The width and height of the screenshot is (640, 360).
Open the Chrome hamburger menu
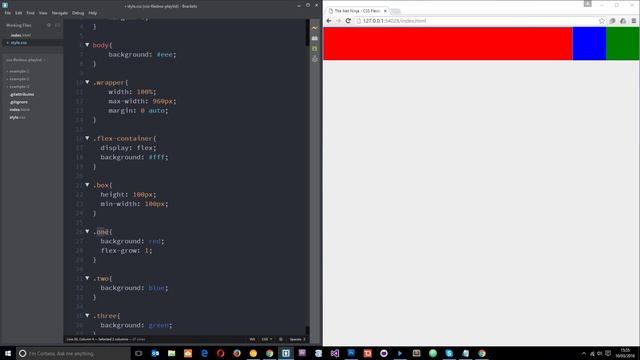click(x=633, y=21)
